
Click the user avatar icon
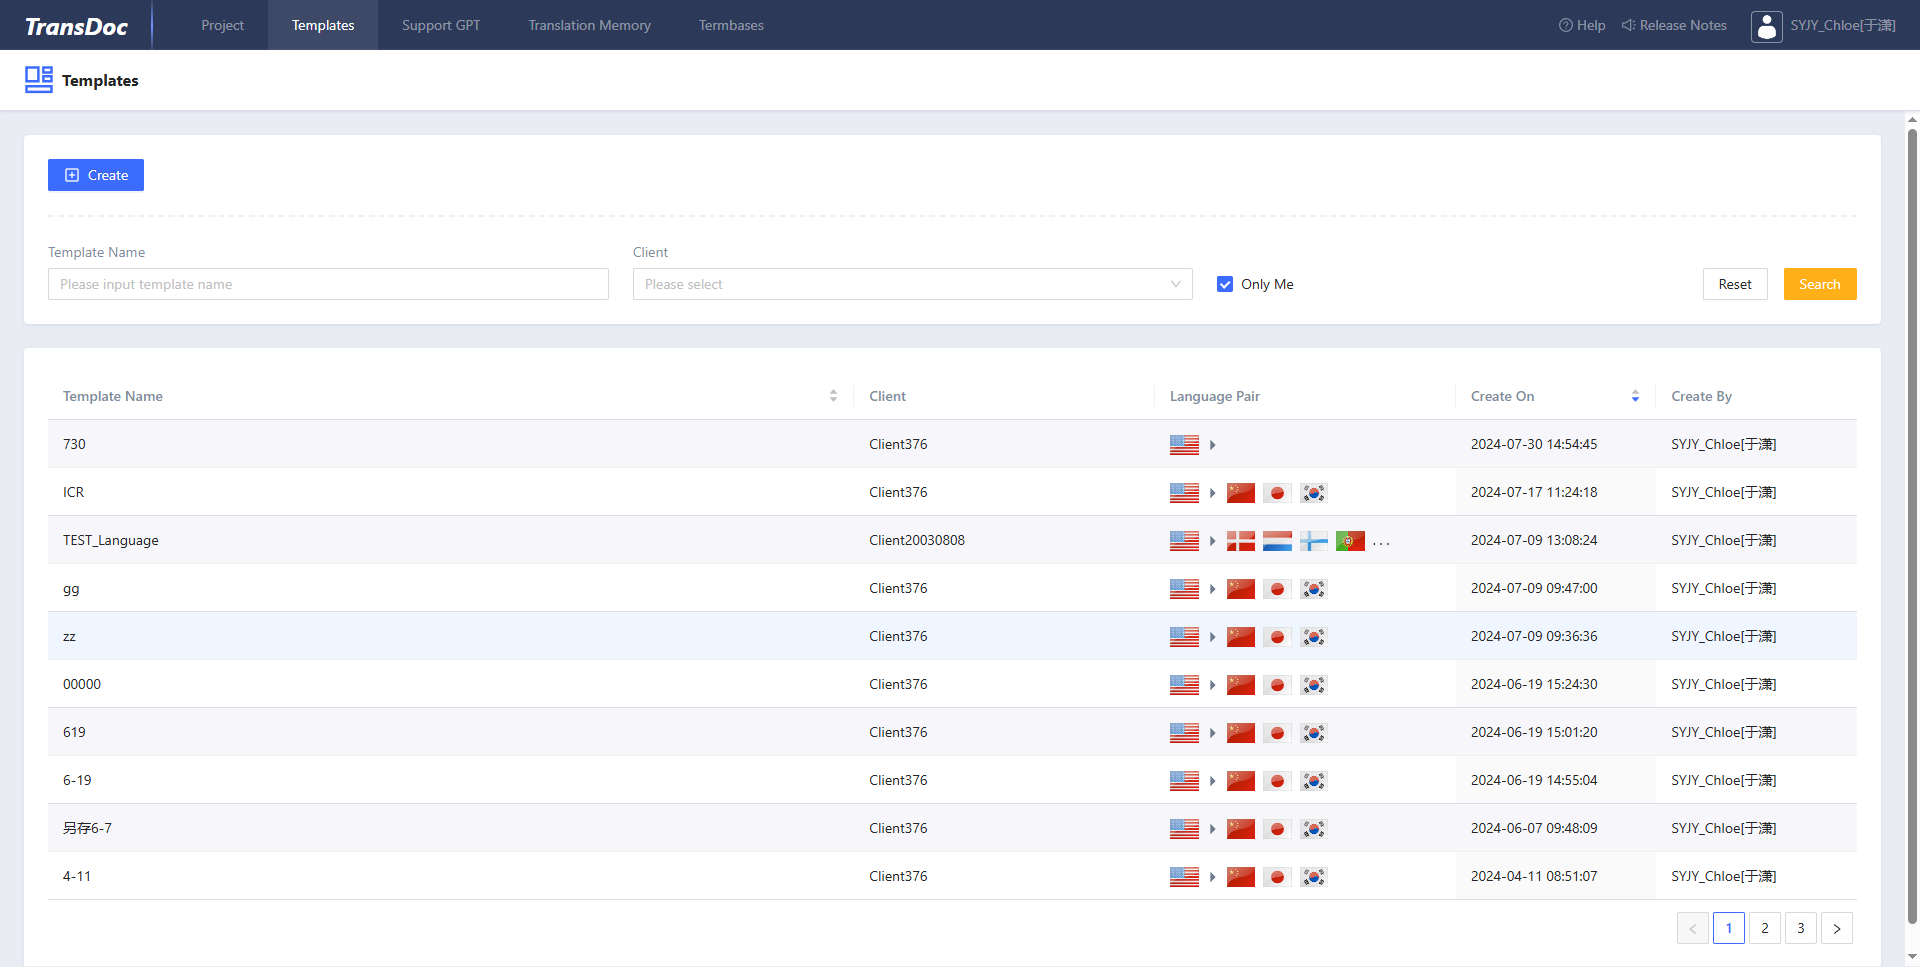pos(1767,26)
